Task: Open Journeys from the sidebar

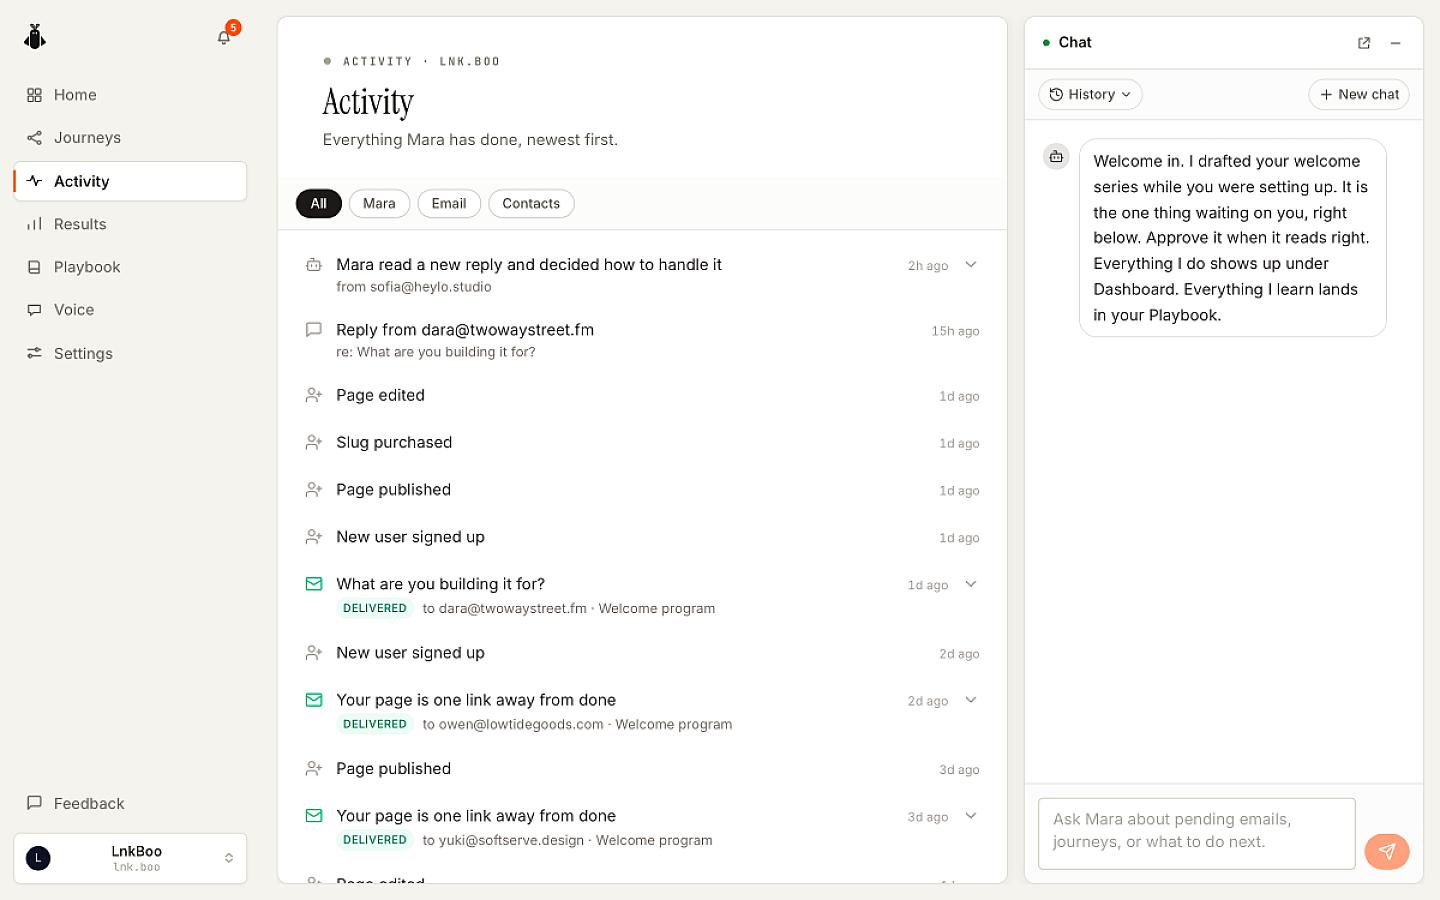Action: [x=130, y=138]
